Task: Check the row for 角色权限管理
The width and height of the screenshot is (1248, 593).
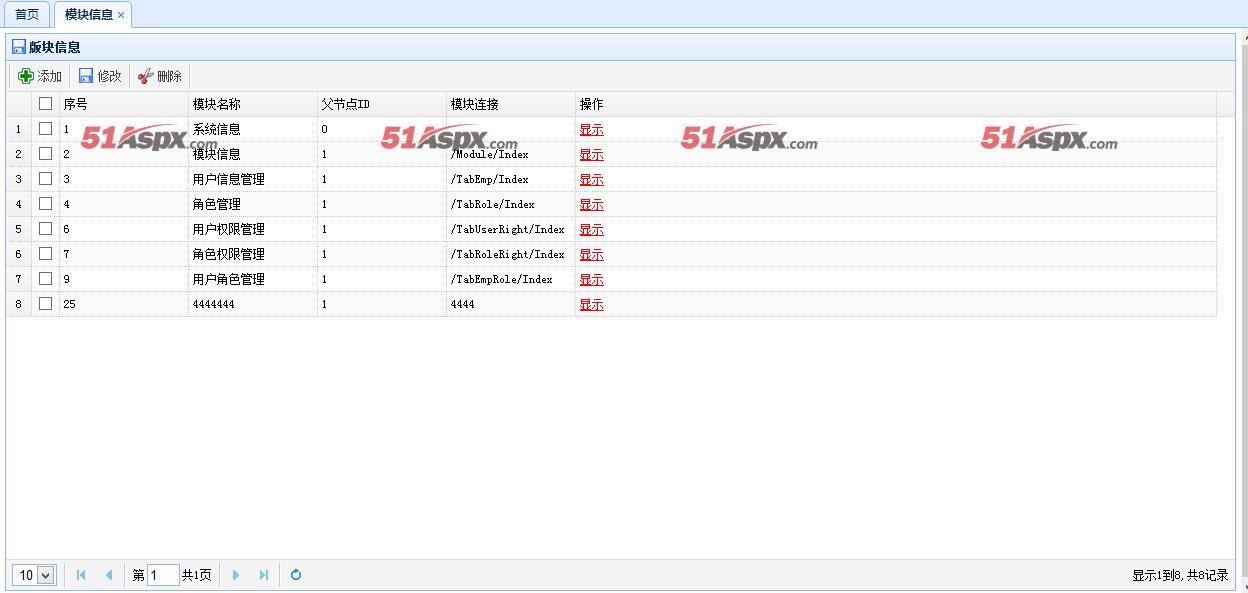Action: 45,253
